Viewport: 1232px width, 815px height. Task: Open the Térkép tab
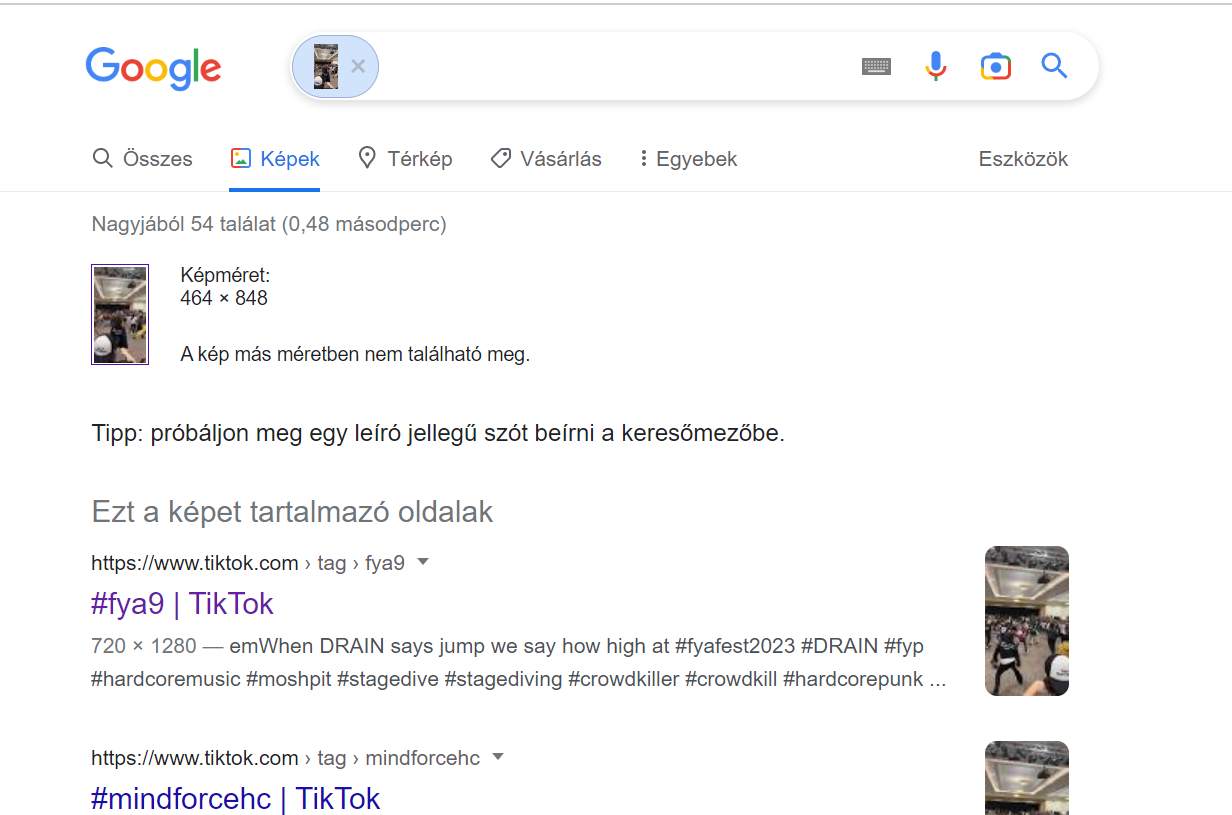[405, 159]
